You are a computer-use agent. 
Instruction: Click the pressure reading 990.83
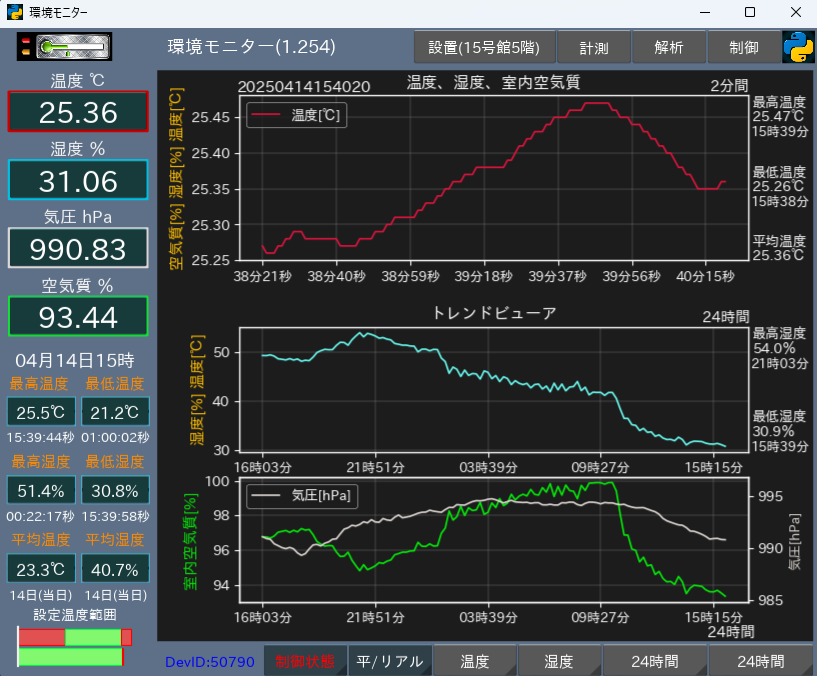point(78,249)
